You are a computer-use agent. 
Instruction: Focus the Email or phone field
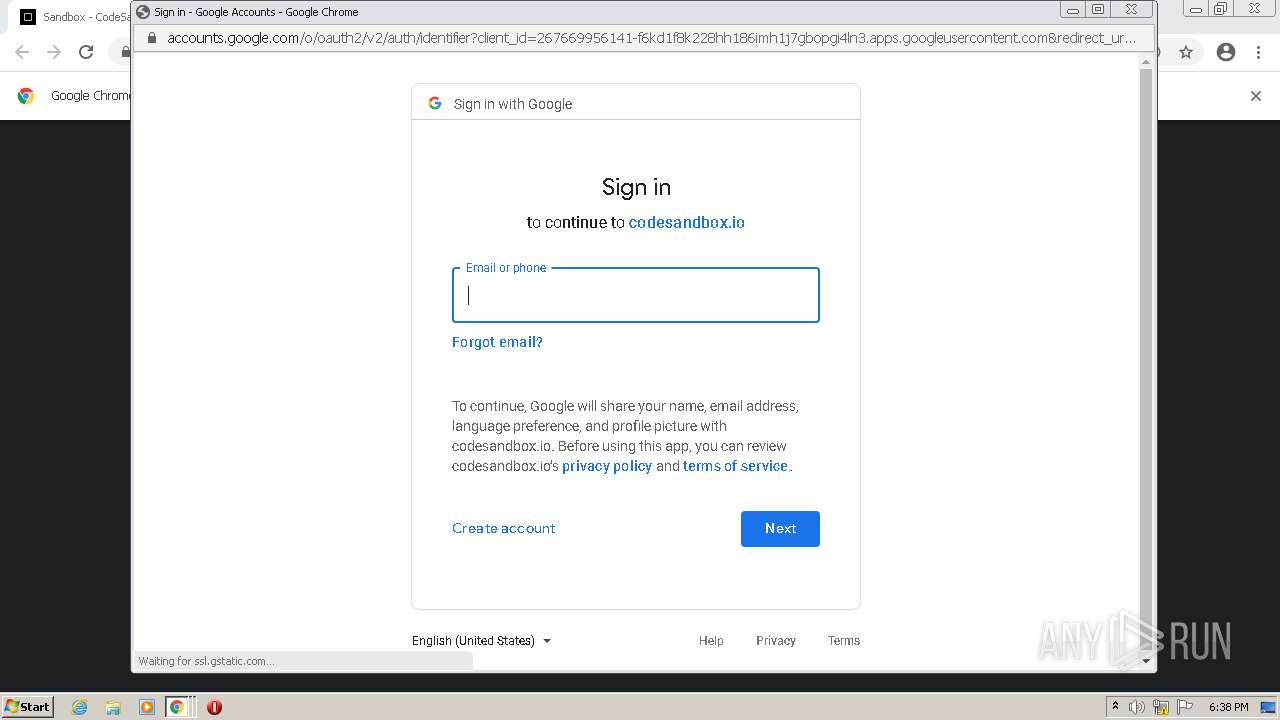click(x=636, y=295)
